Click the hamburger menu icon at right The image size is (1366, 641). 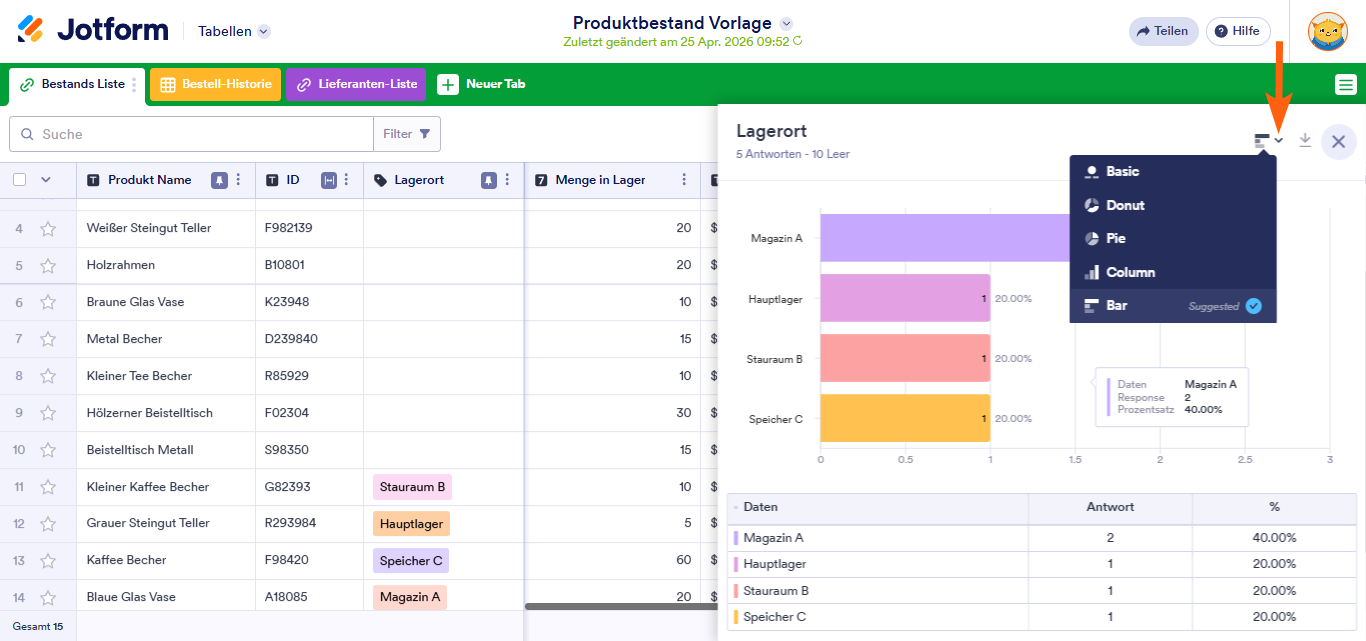coord(1345,85)
